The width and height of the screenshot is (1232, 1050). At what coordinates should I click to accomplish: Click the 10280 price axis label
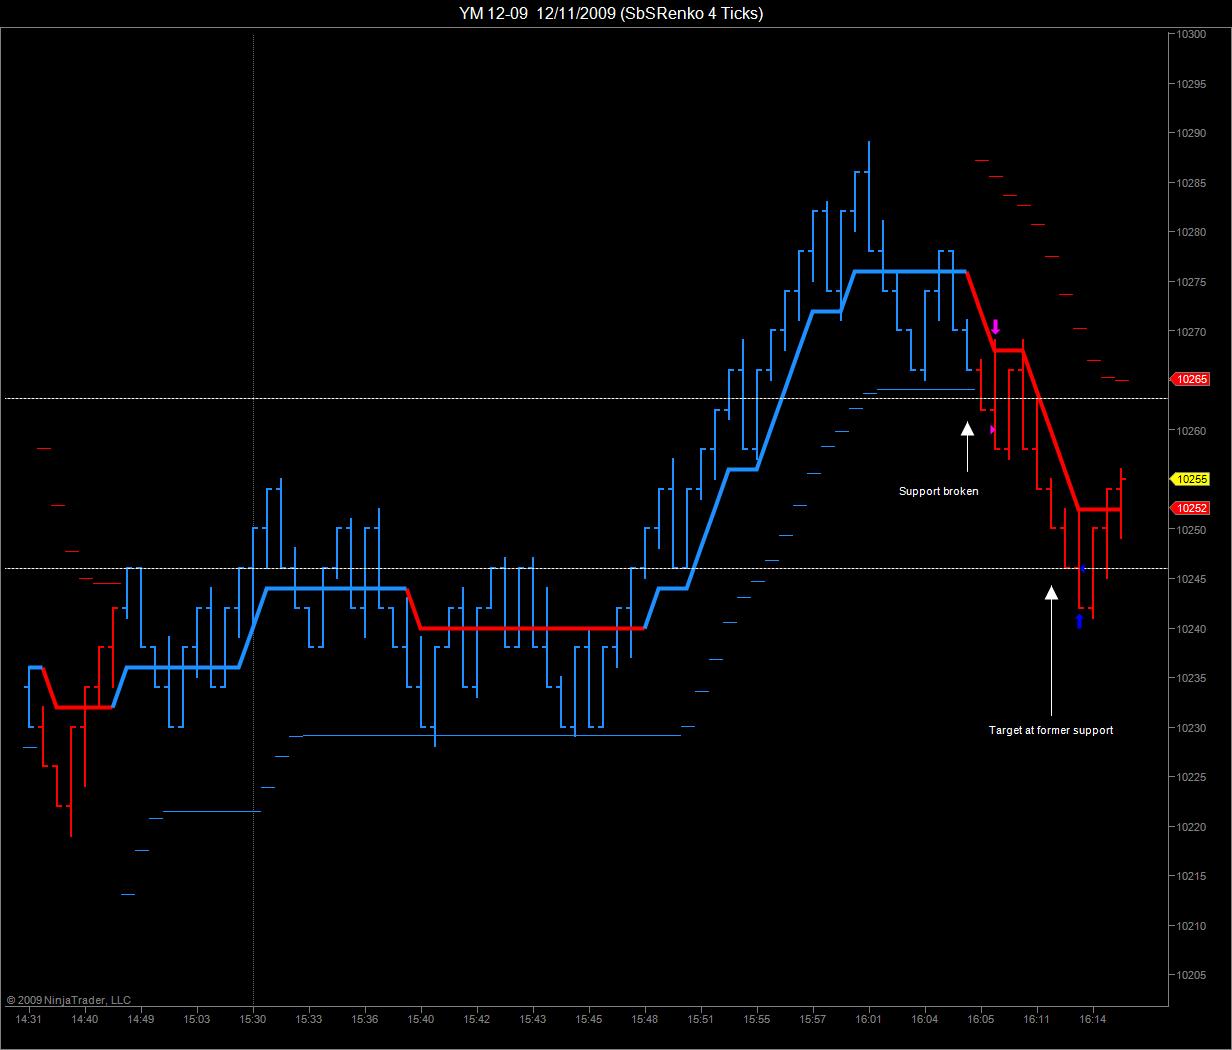(1191, 232)
